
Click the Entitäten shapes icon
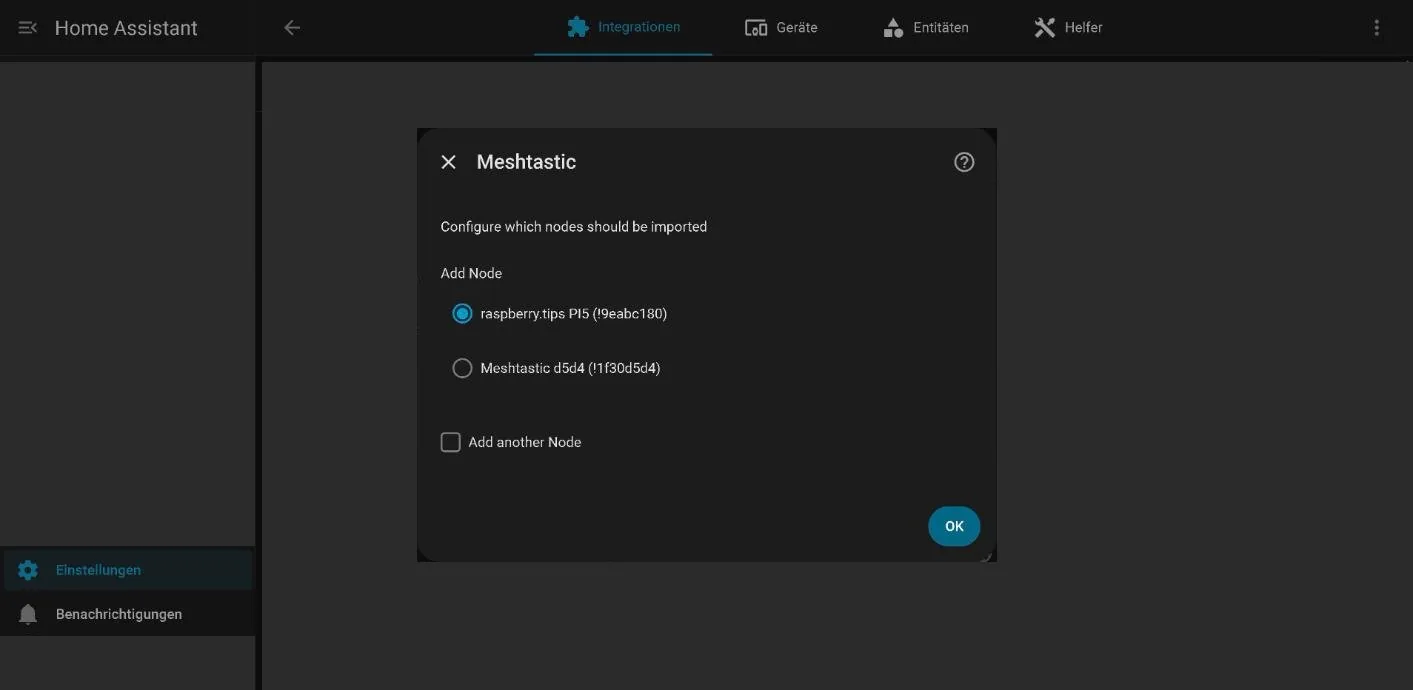(x=893, y=28)
